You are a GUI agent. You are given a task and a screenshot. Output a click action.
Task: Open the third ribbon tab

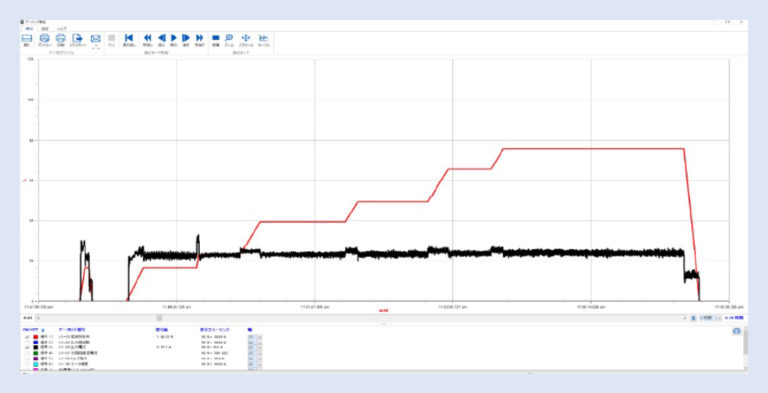click(x=61, y=28)
